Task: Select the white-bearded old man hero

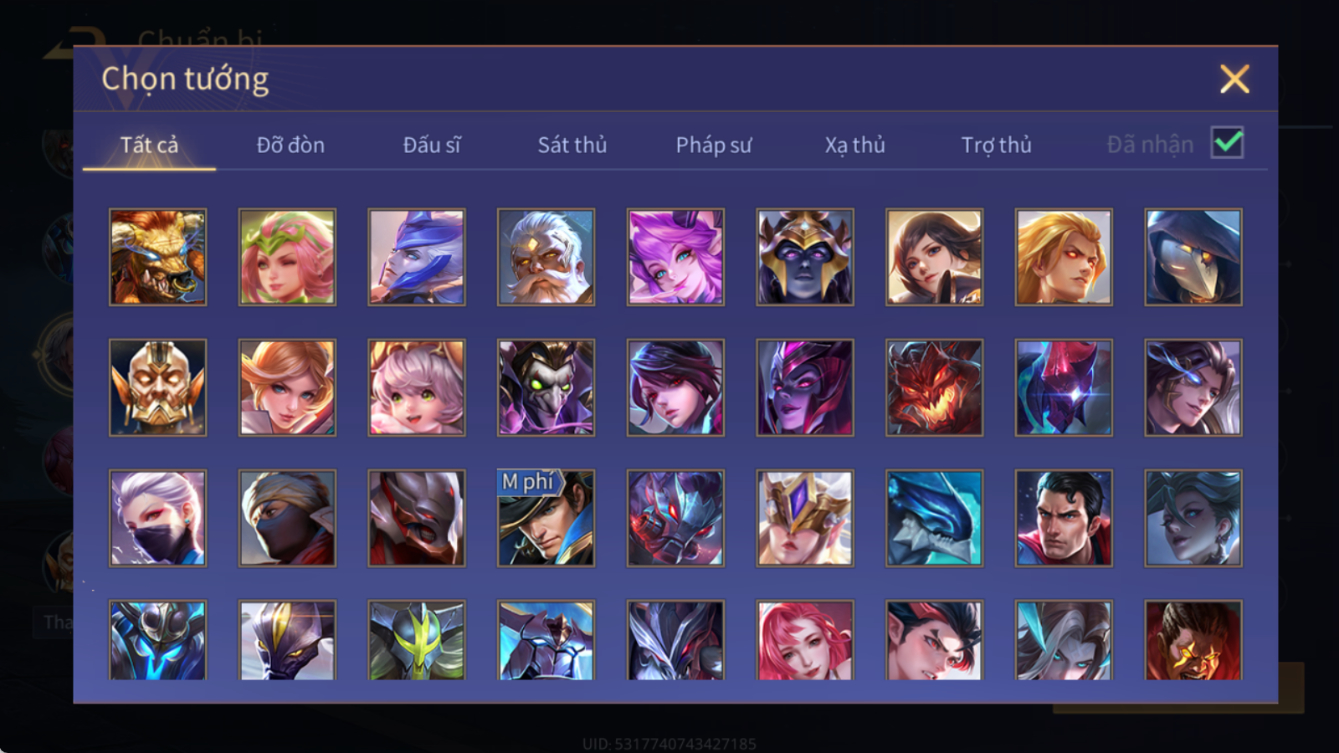Action: point(546,257)
